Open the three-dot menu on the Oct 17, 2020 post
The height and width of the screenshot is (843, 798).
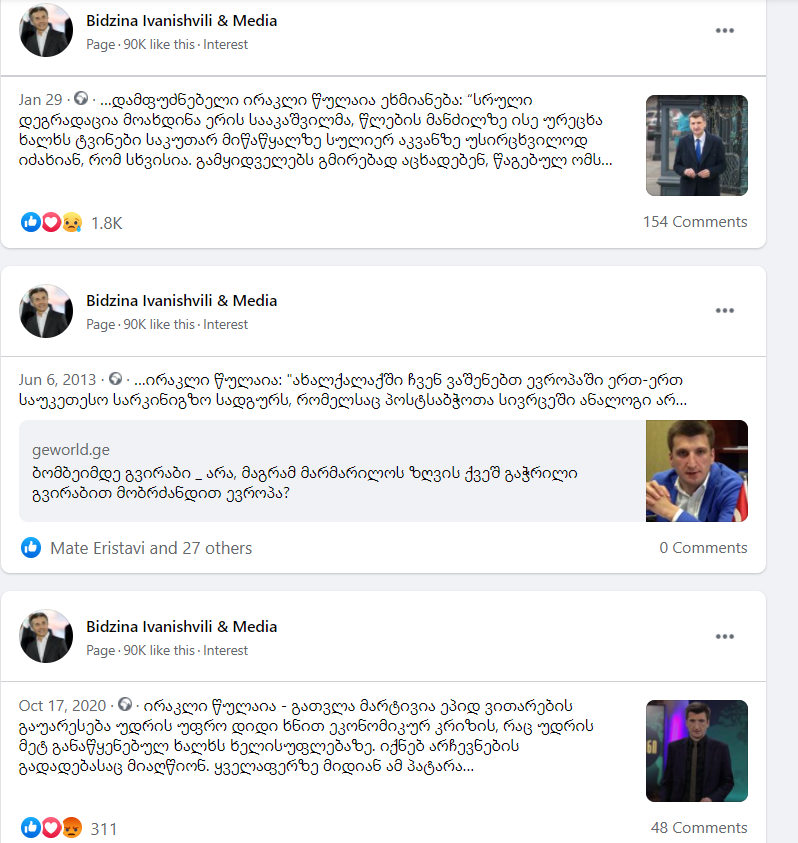724,637
